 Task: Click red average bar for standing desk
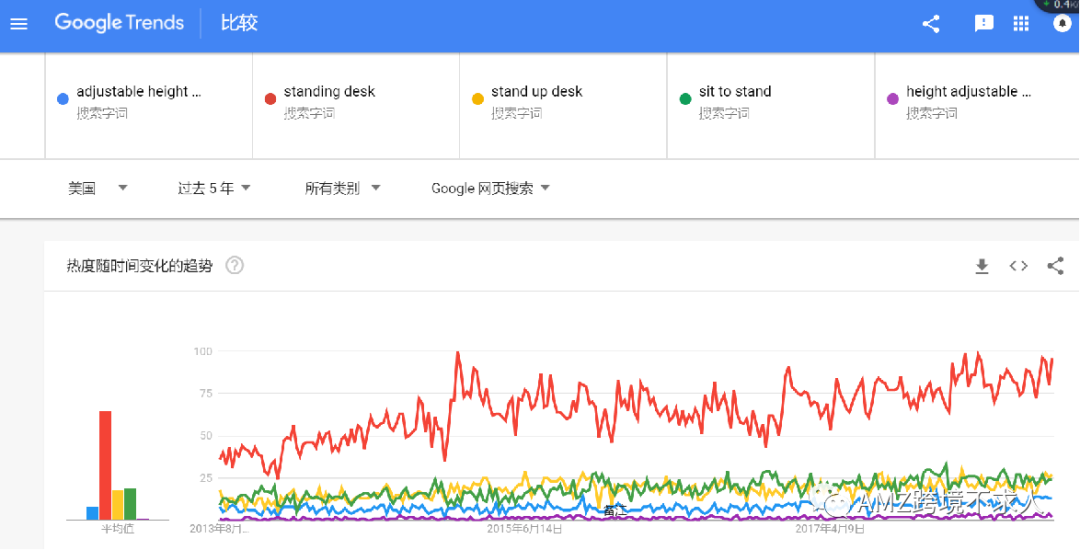105,465
